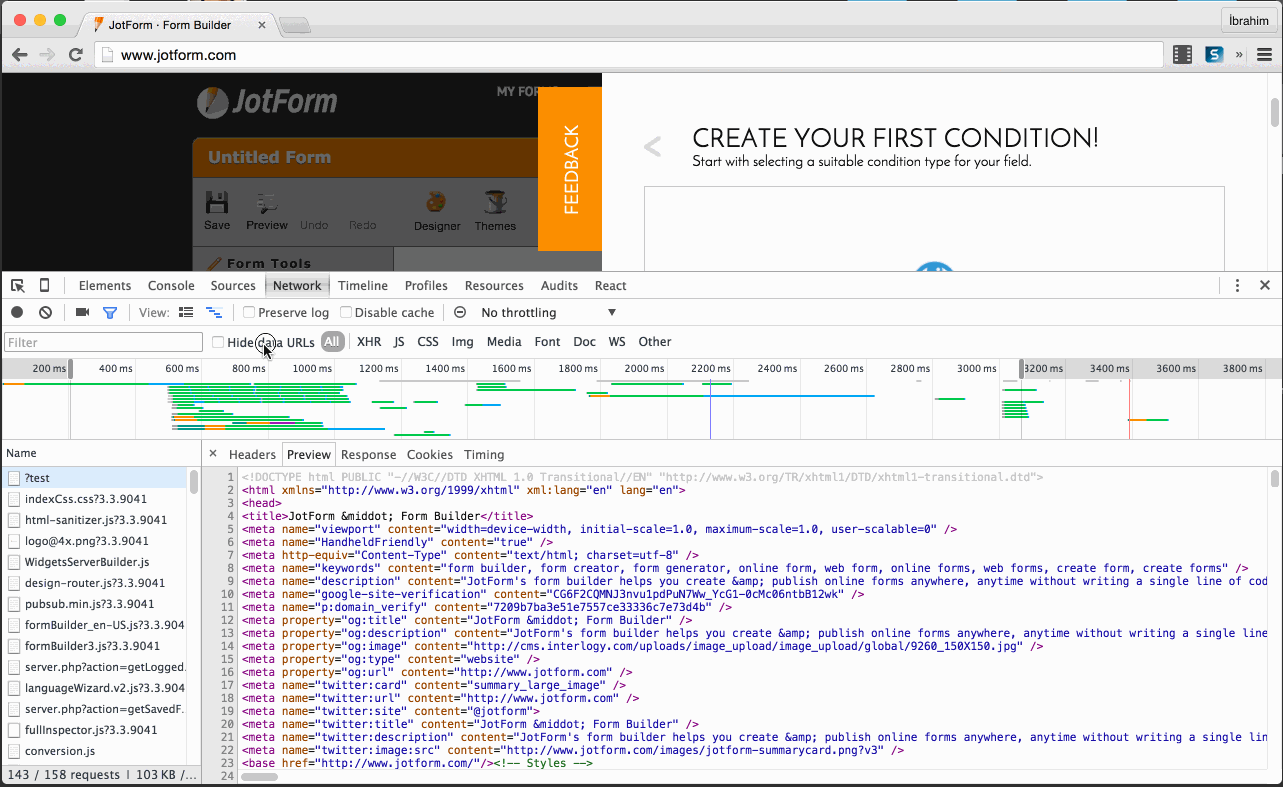The height and width of the screenshot is (787, 1283).
Task: Open the Designer tool in JotForm
Action: click(x=437, y=211)
